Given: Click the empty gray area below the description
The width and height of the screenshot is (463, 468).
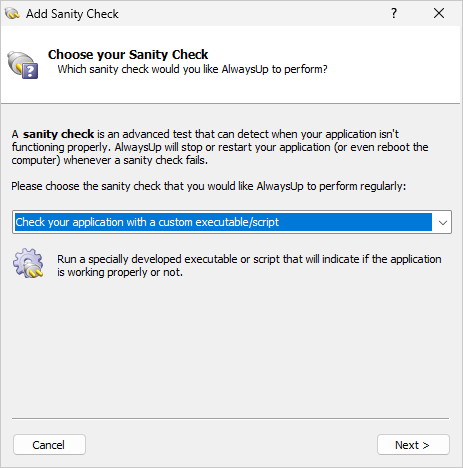Looking at the screenshot, I should (x=230, y=347).
